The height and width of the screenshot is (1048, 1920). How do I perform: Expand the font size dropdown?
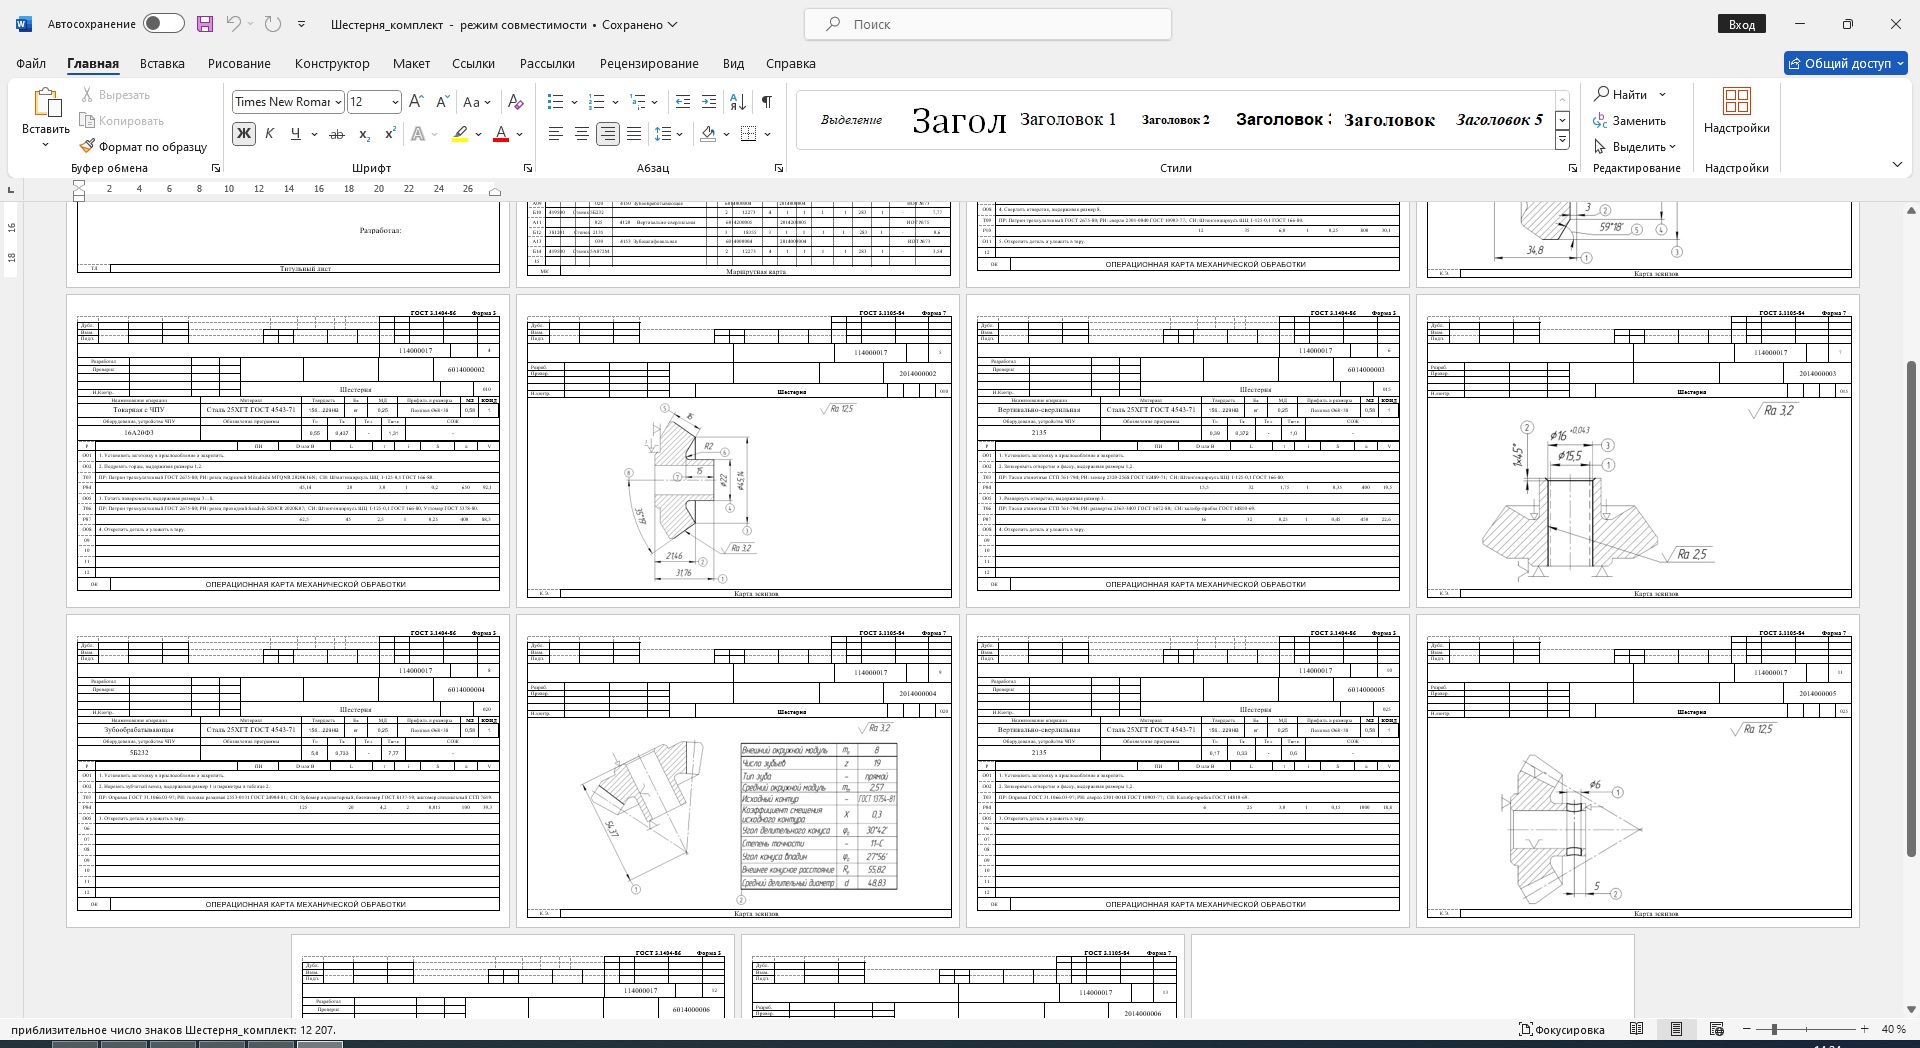[x=395, y=102]
